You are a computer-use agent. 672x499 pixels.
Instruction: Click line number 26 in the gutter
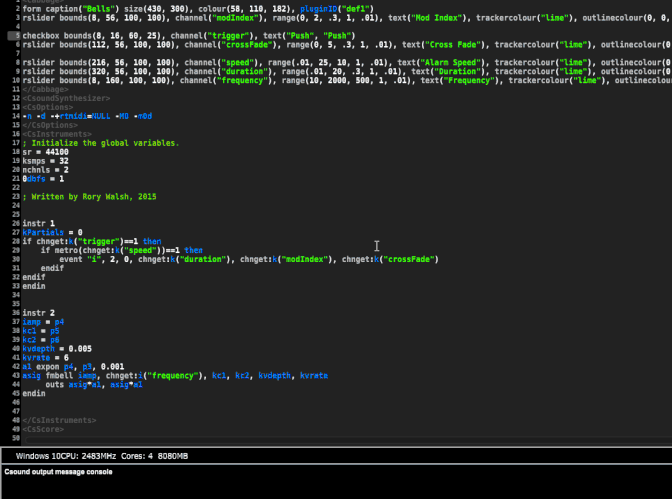coord(16,223)
